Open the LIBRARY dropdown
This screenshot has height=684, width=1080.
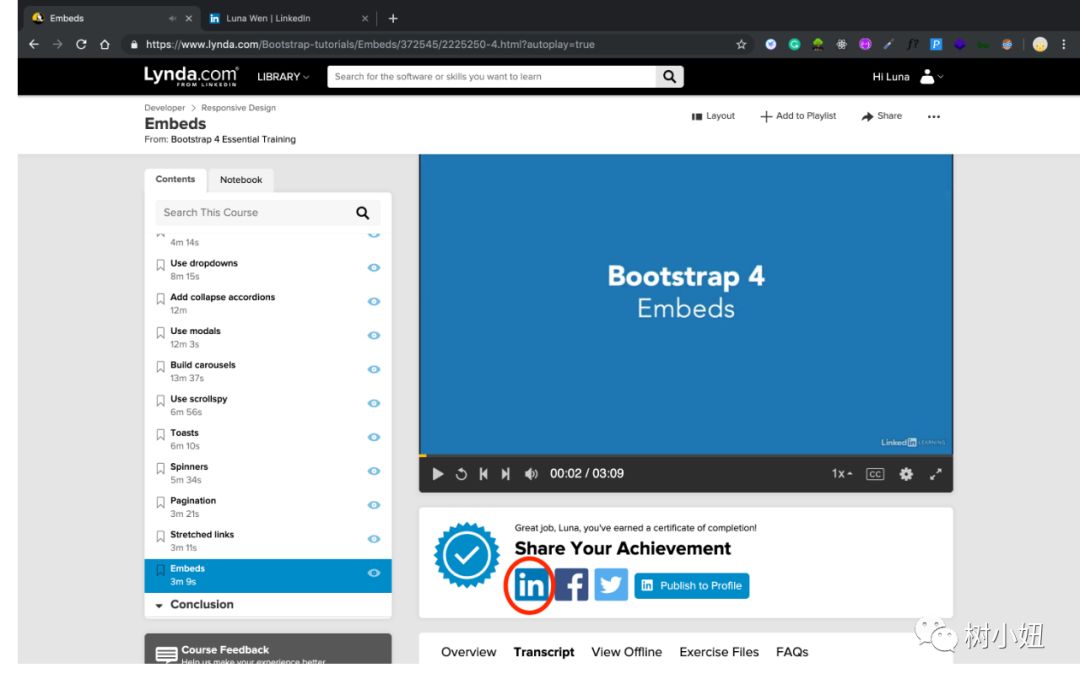point(283,76)
